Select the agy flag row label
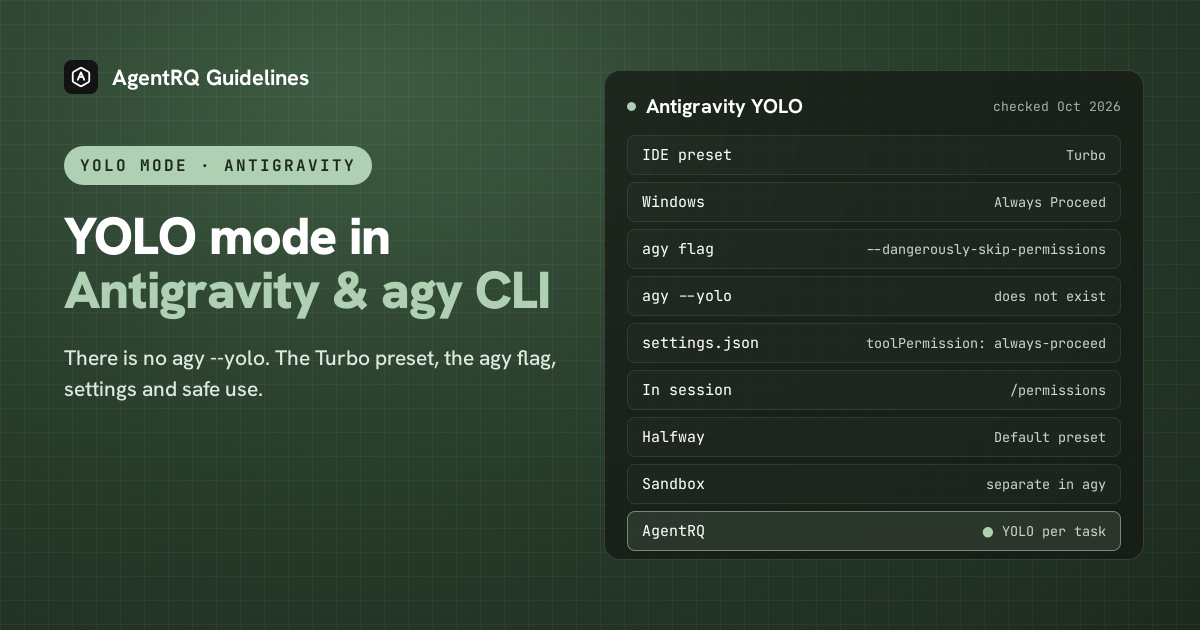 click(x=678, y=249)
